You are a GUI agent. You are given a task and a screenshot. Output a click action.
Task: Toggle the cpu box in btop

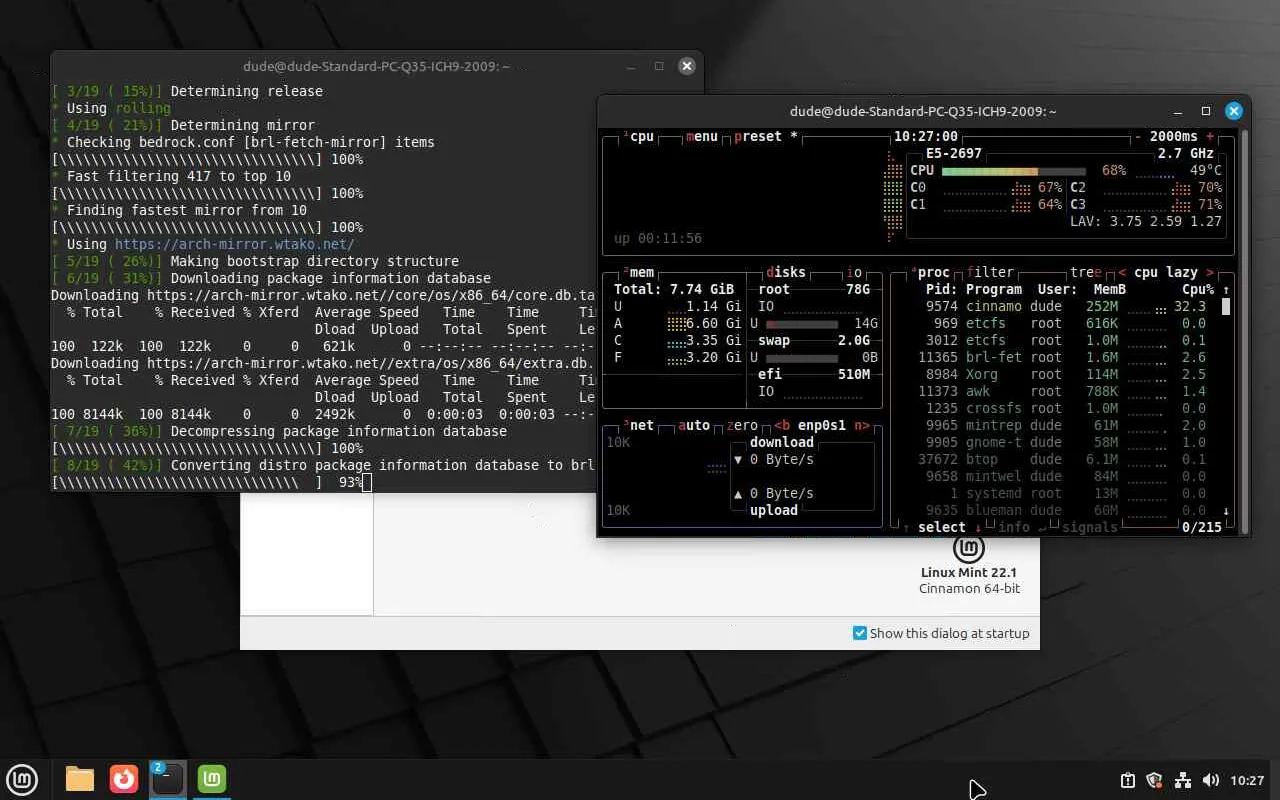(638, 136)
